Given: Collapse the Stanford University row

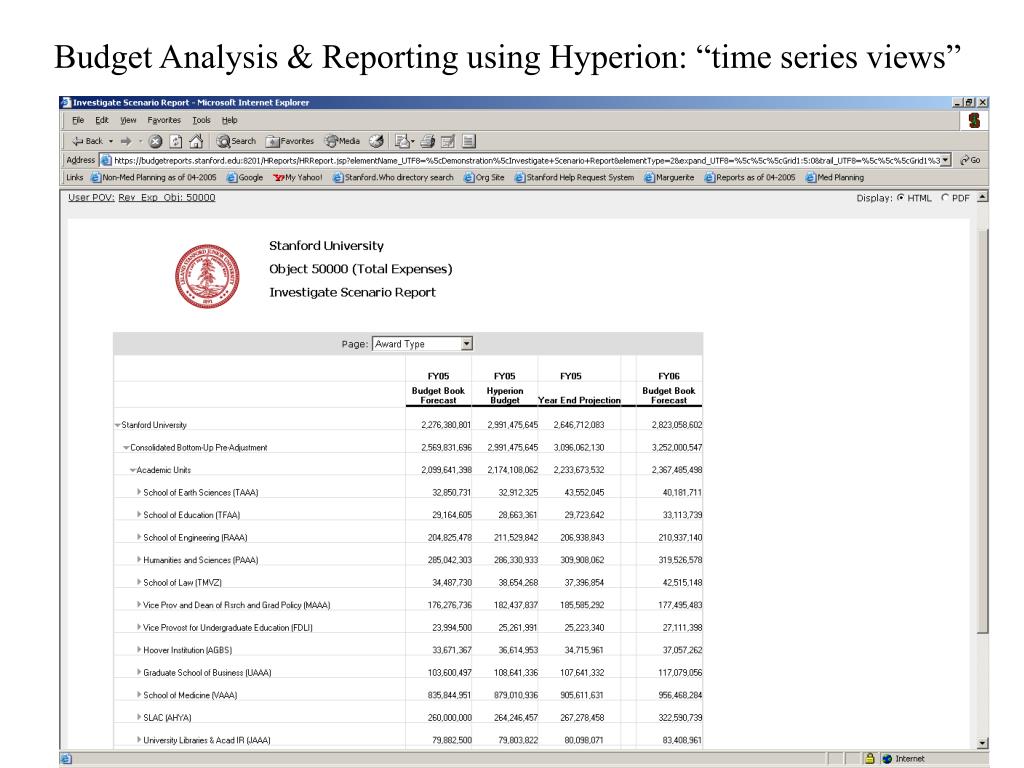Looking at the screenshot, I should pos(118,425).
